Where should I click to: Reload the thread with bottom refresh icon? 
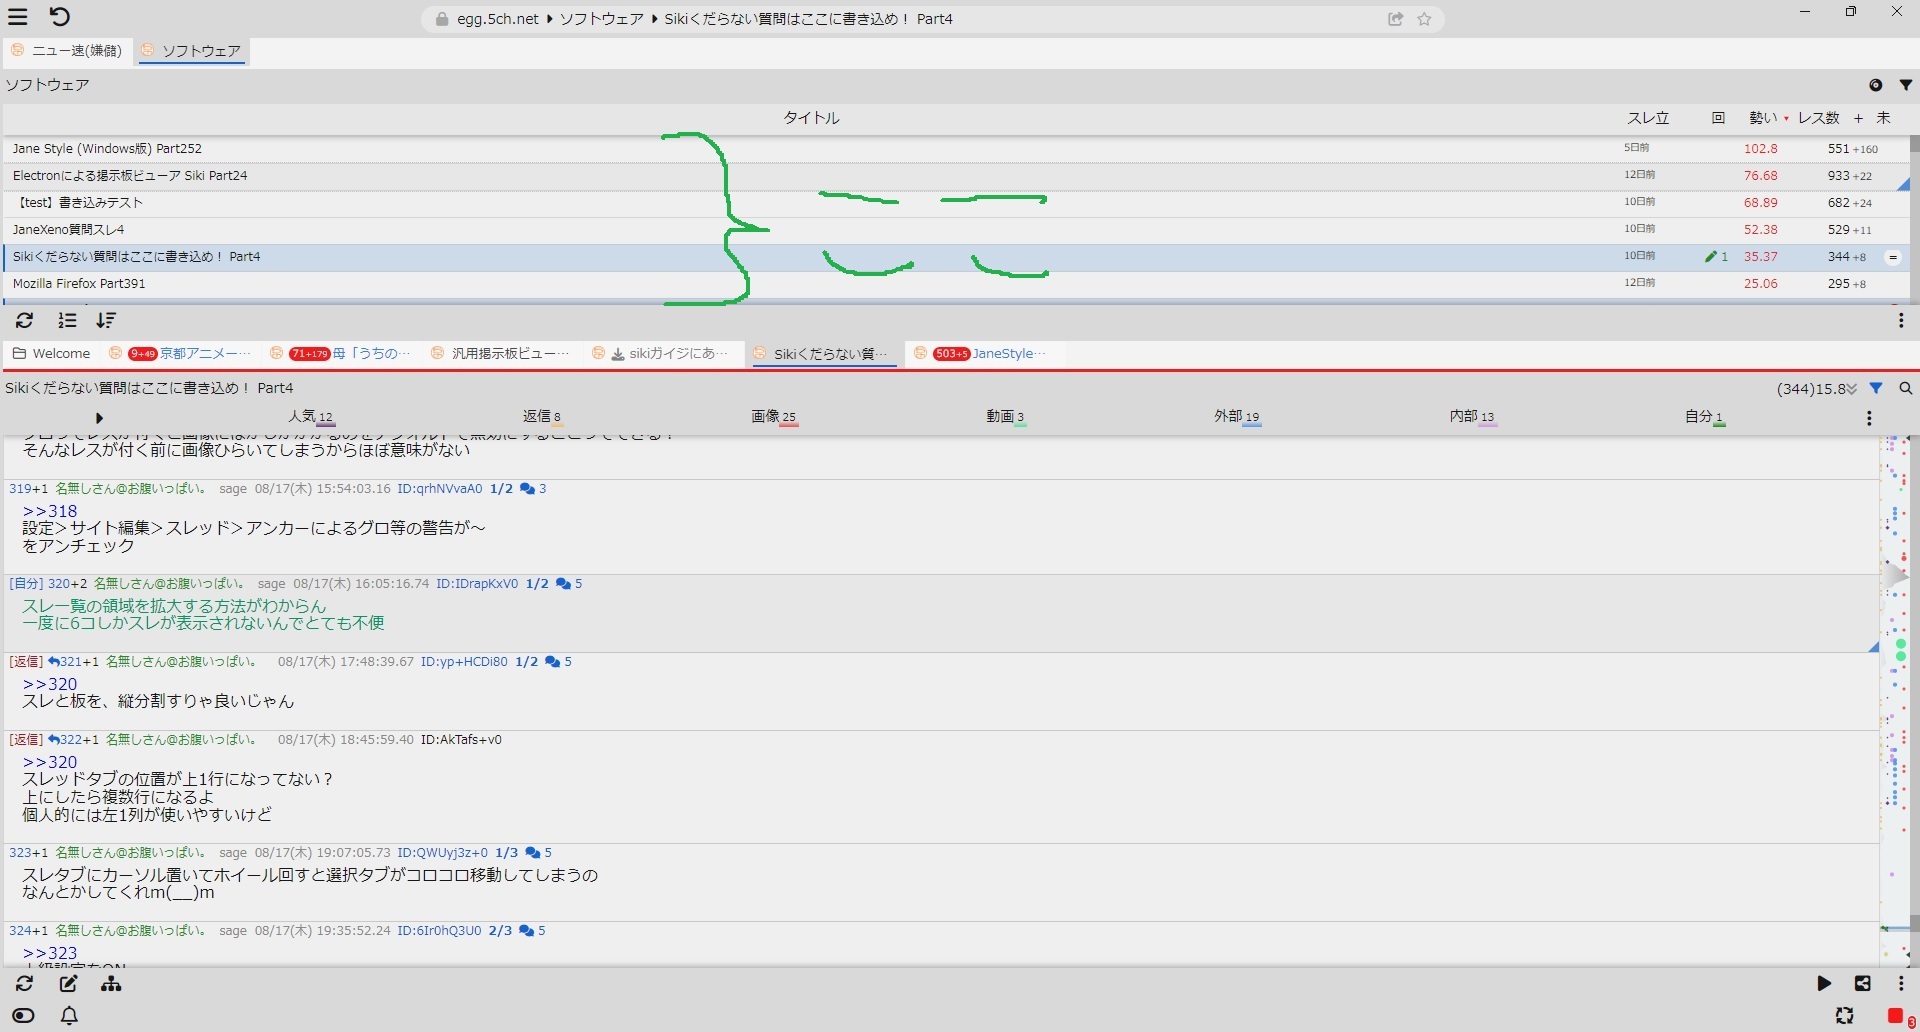25,984
